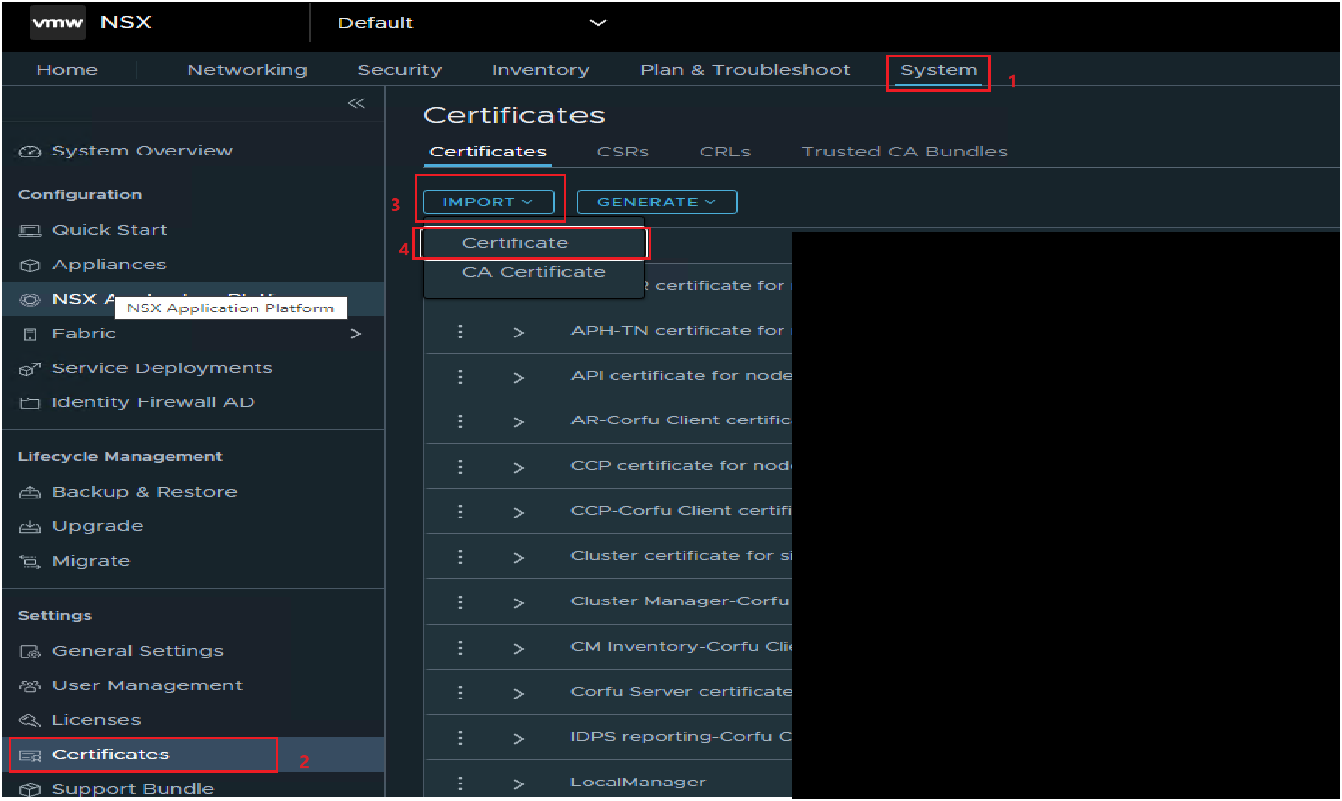Open actions menu for Cluster certificate row
The height and width of the screenshot is (801, 1342).
tap(460, 556)
